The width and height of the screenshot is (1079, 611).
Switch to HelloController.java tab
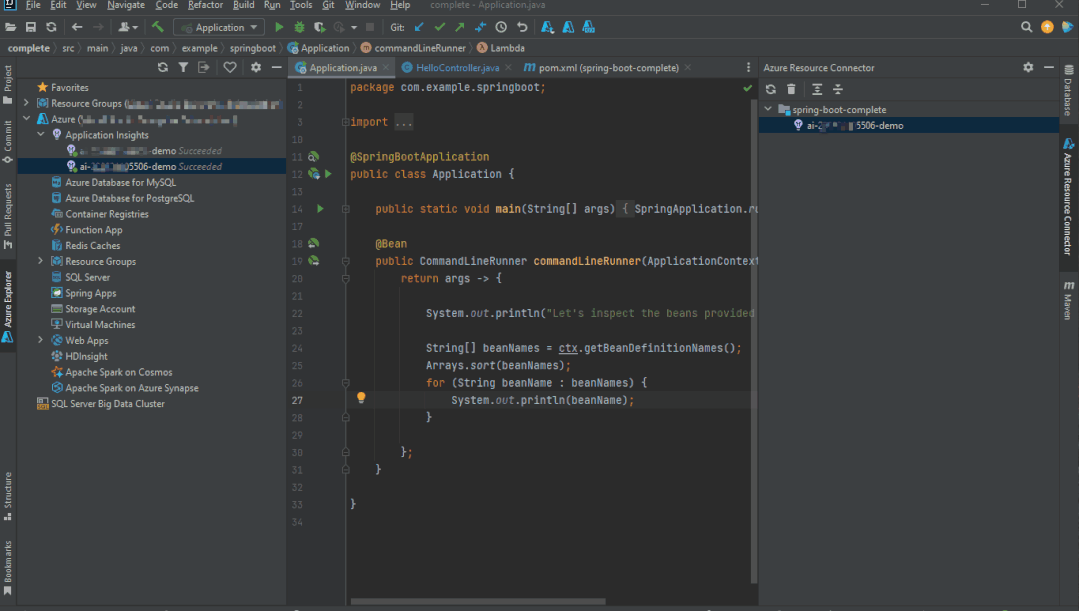pos(457,67)
